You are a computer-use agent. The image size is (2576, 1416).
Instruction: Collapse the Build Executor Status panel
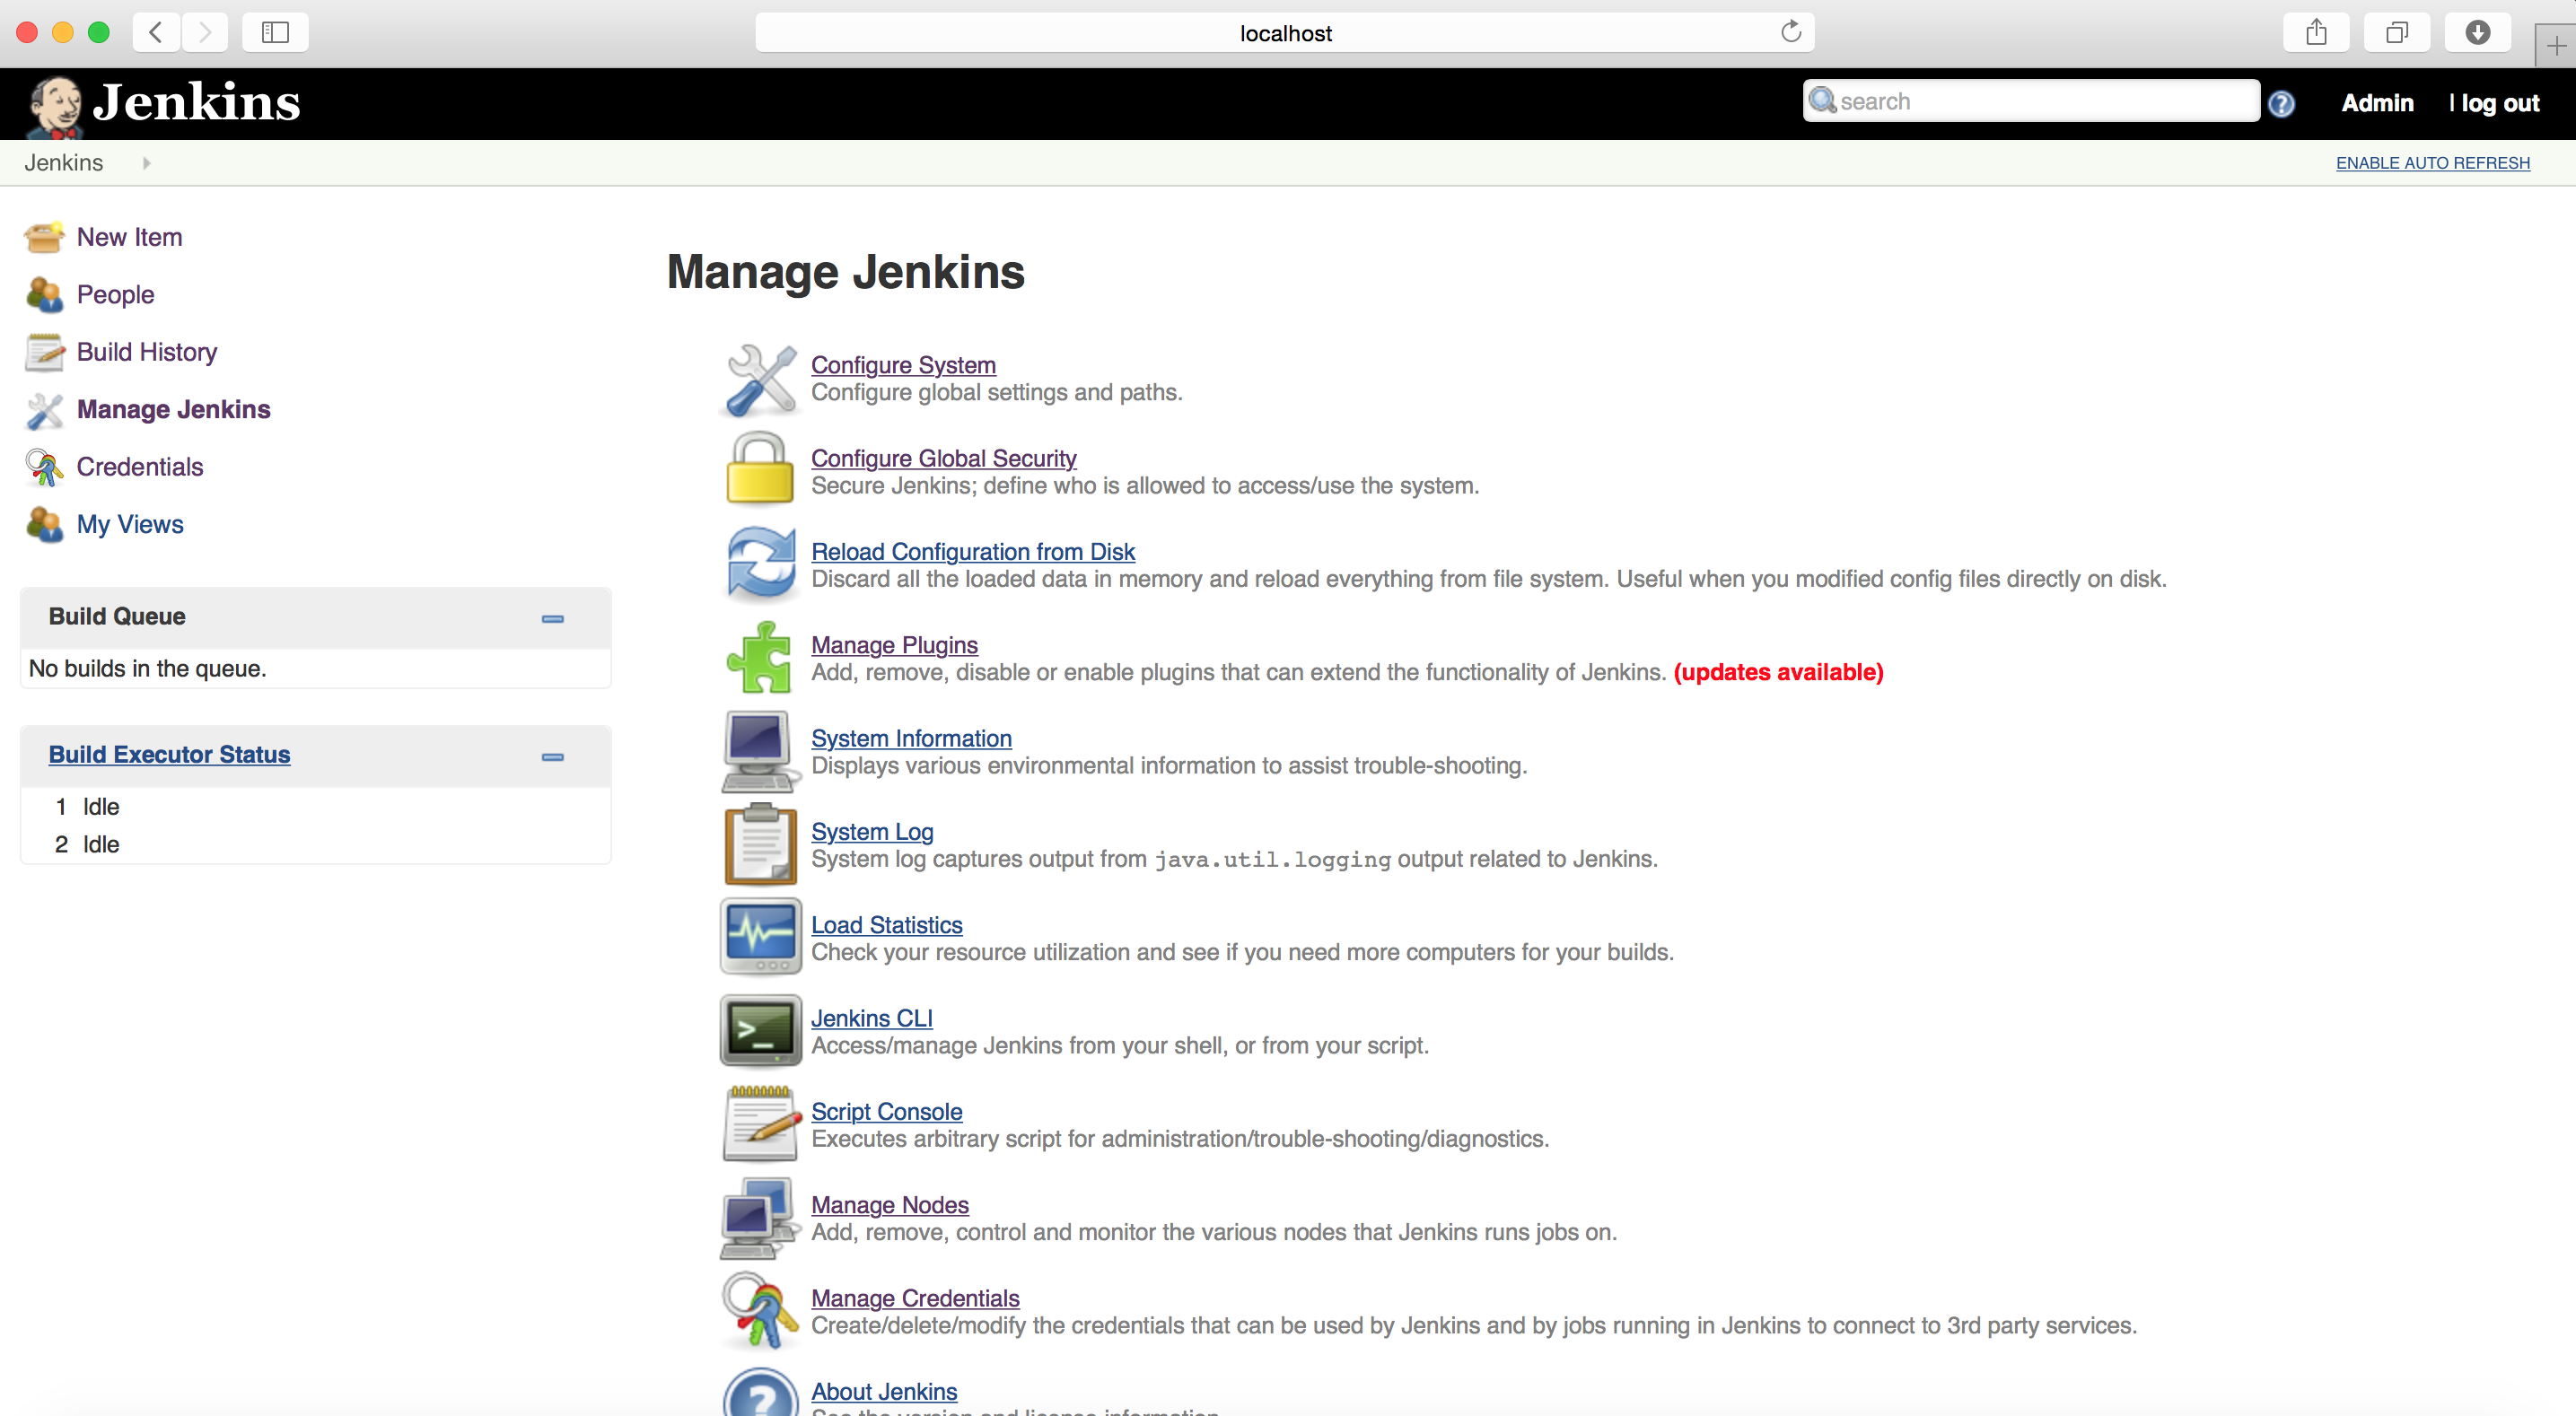[553, 756]
